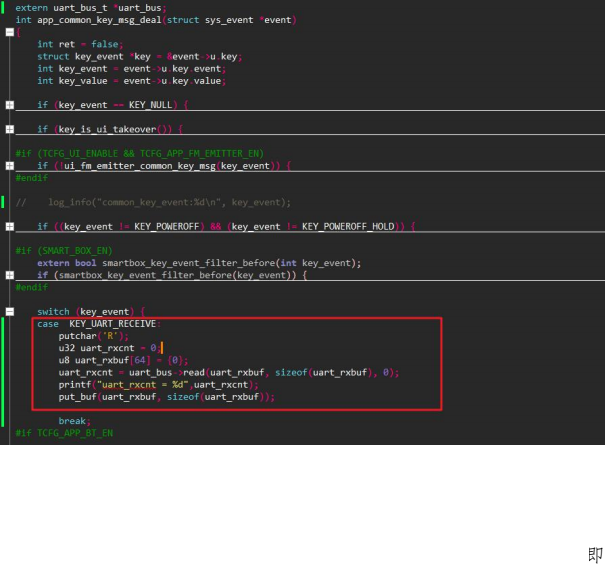Viewport: 606px width, 566px height.
Task: Expand the folded 'if (key_is_ui_takeover())' block
Action: [10, 129]
